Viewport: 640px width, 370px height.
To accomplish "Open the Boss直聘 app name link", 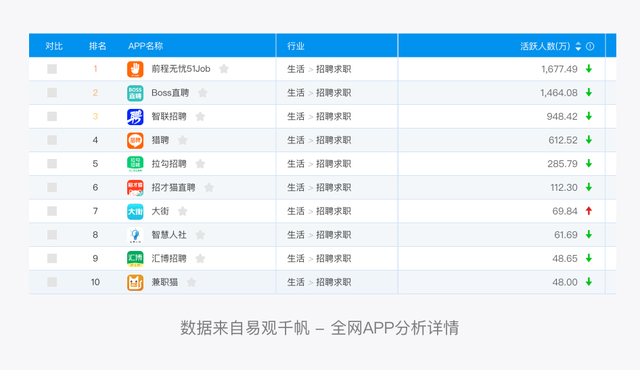I will click(170, 93).
